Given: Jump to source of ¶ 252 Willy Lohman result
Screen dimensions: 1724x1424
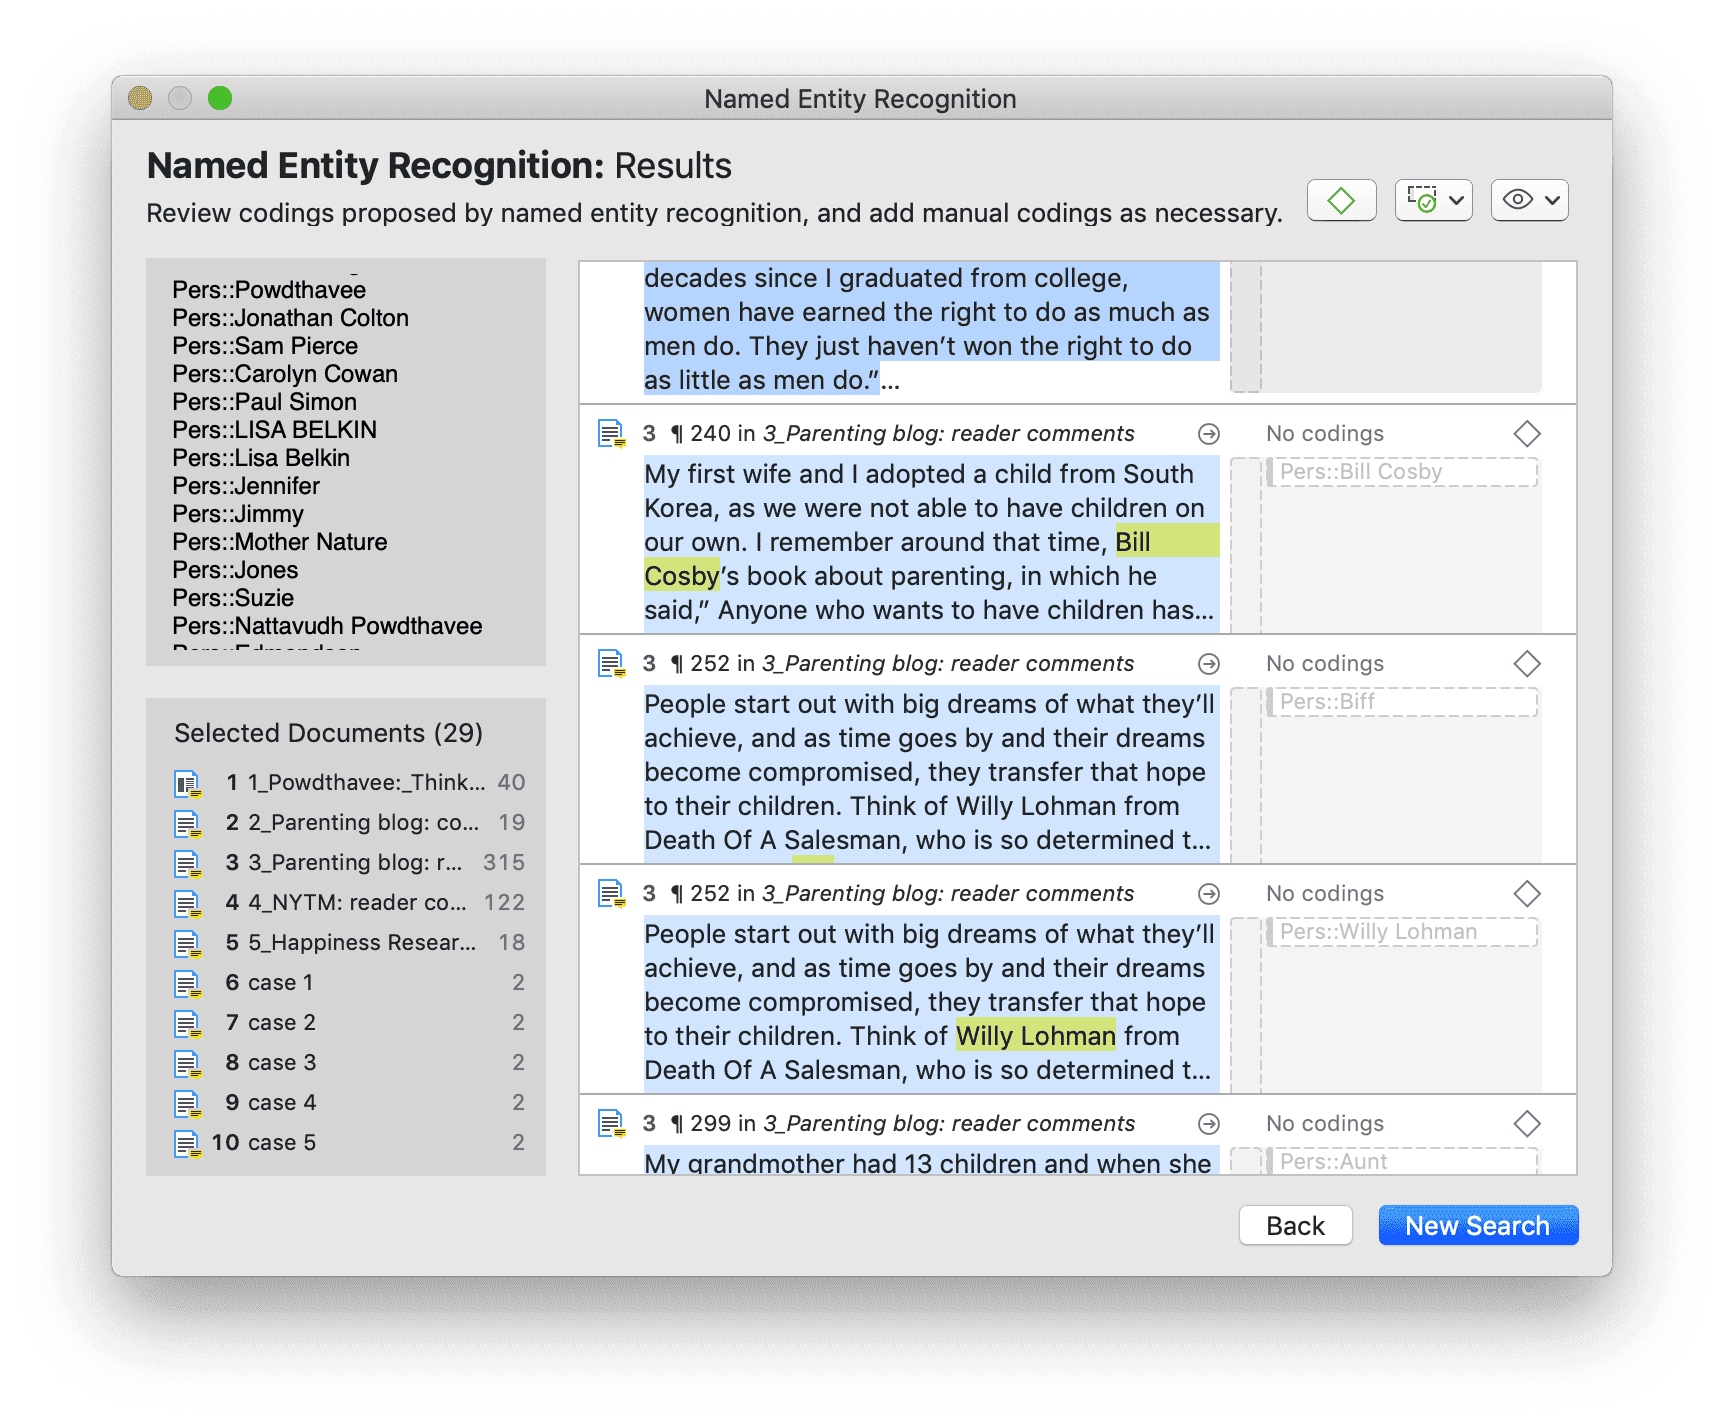Looking at the screenshot, I should (x=1209, y=894).
